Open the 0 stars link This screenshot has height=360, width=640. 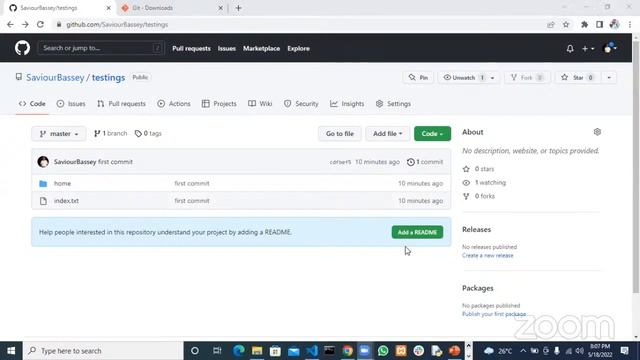(x=478, y=169)
